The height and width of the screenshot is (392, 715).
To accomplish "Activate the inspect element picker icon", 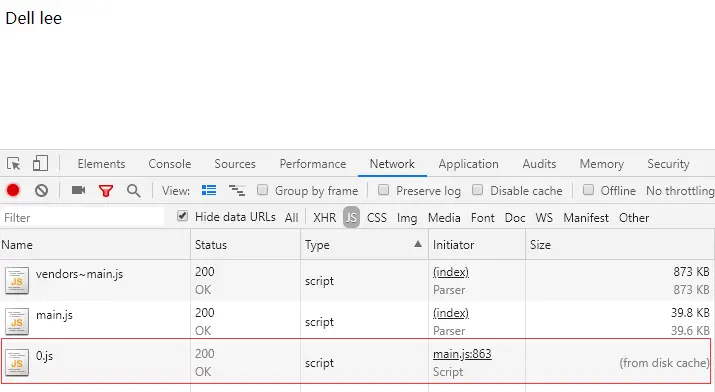I will [x=13, y=164].
